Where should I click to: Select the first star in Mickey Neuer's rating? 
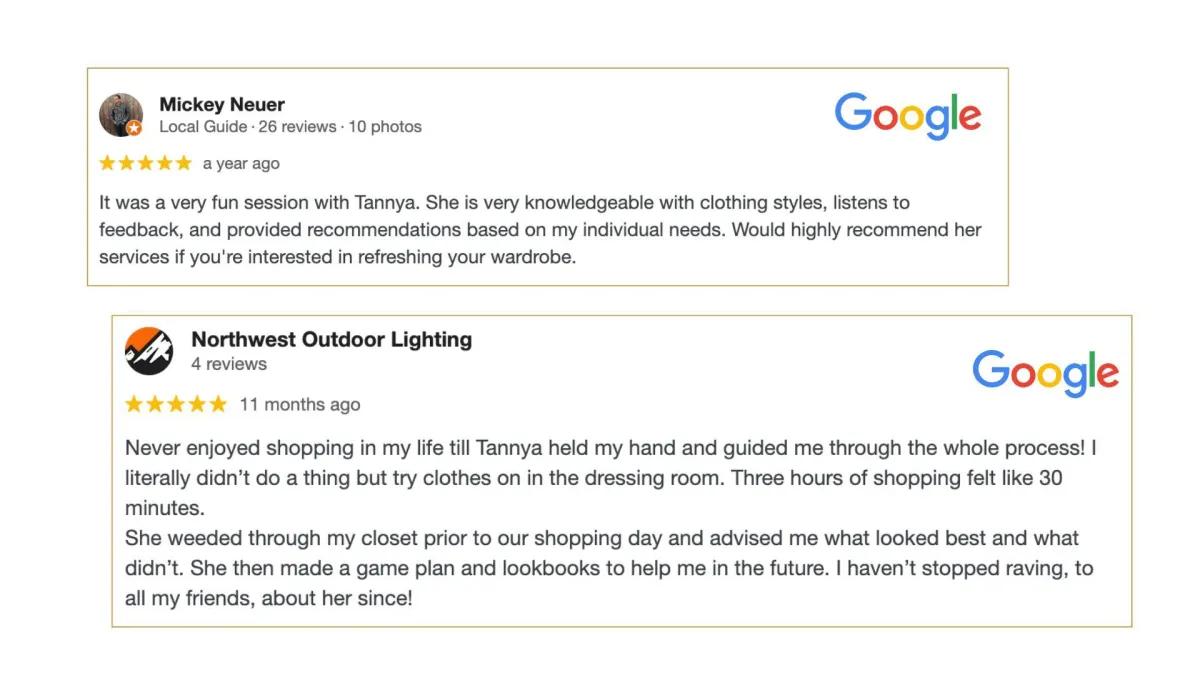click(108, 163)
